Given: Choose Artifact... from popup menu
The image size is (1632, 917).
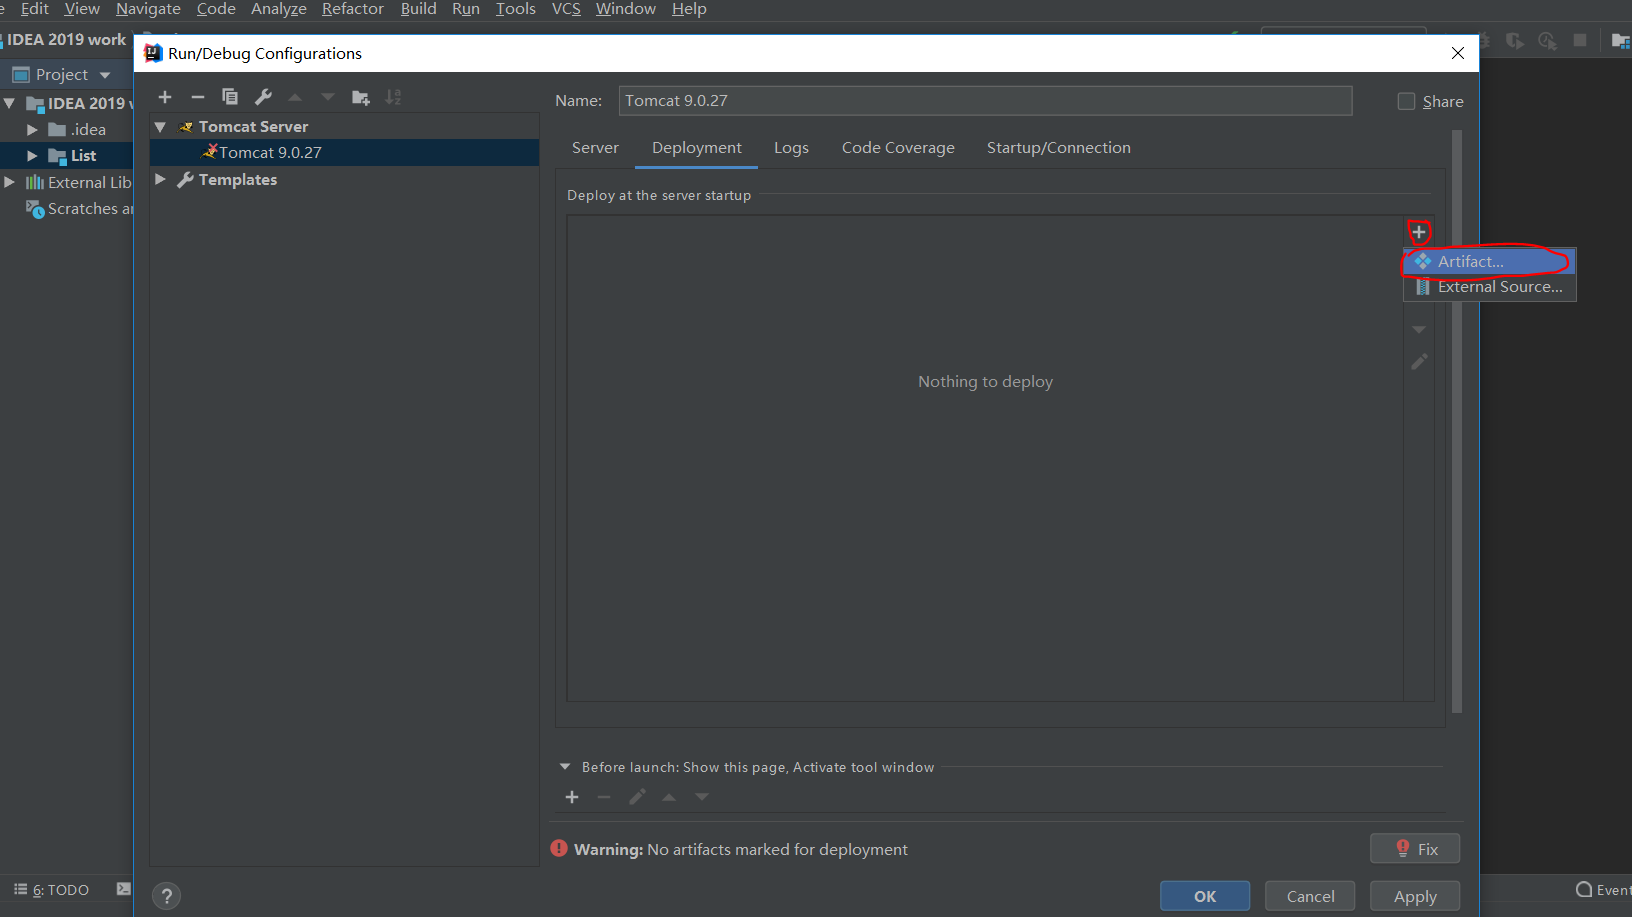Looking at the screenshot, I should tap(1490, 261).
